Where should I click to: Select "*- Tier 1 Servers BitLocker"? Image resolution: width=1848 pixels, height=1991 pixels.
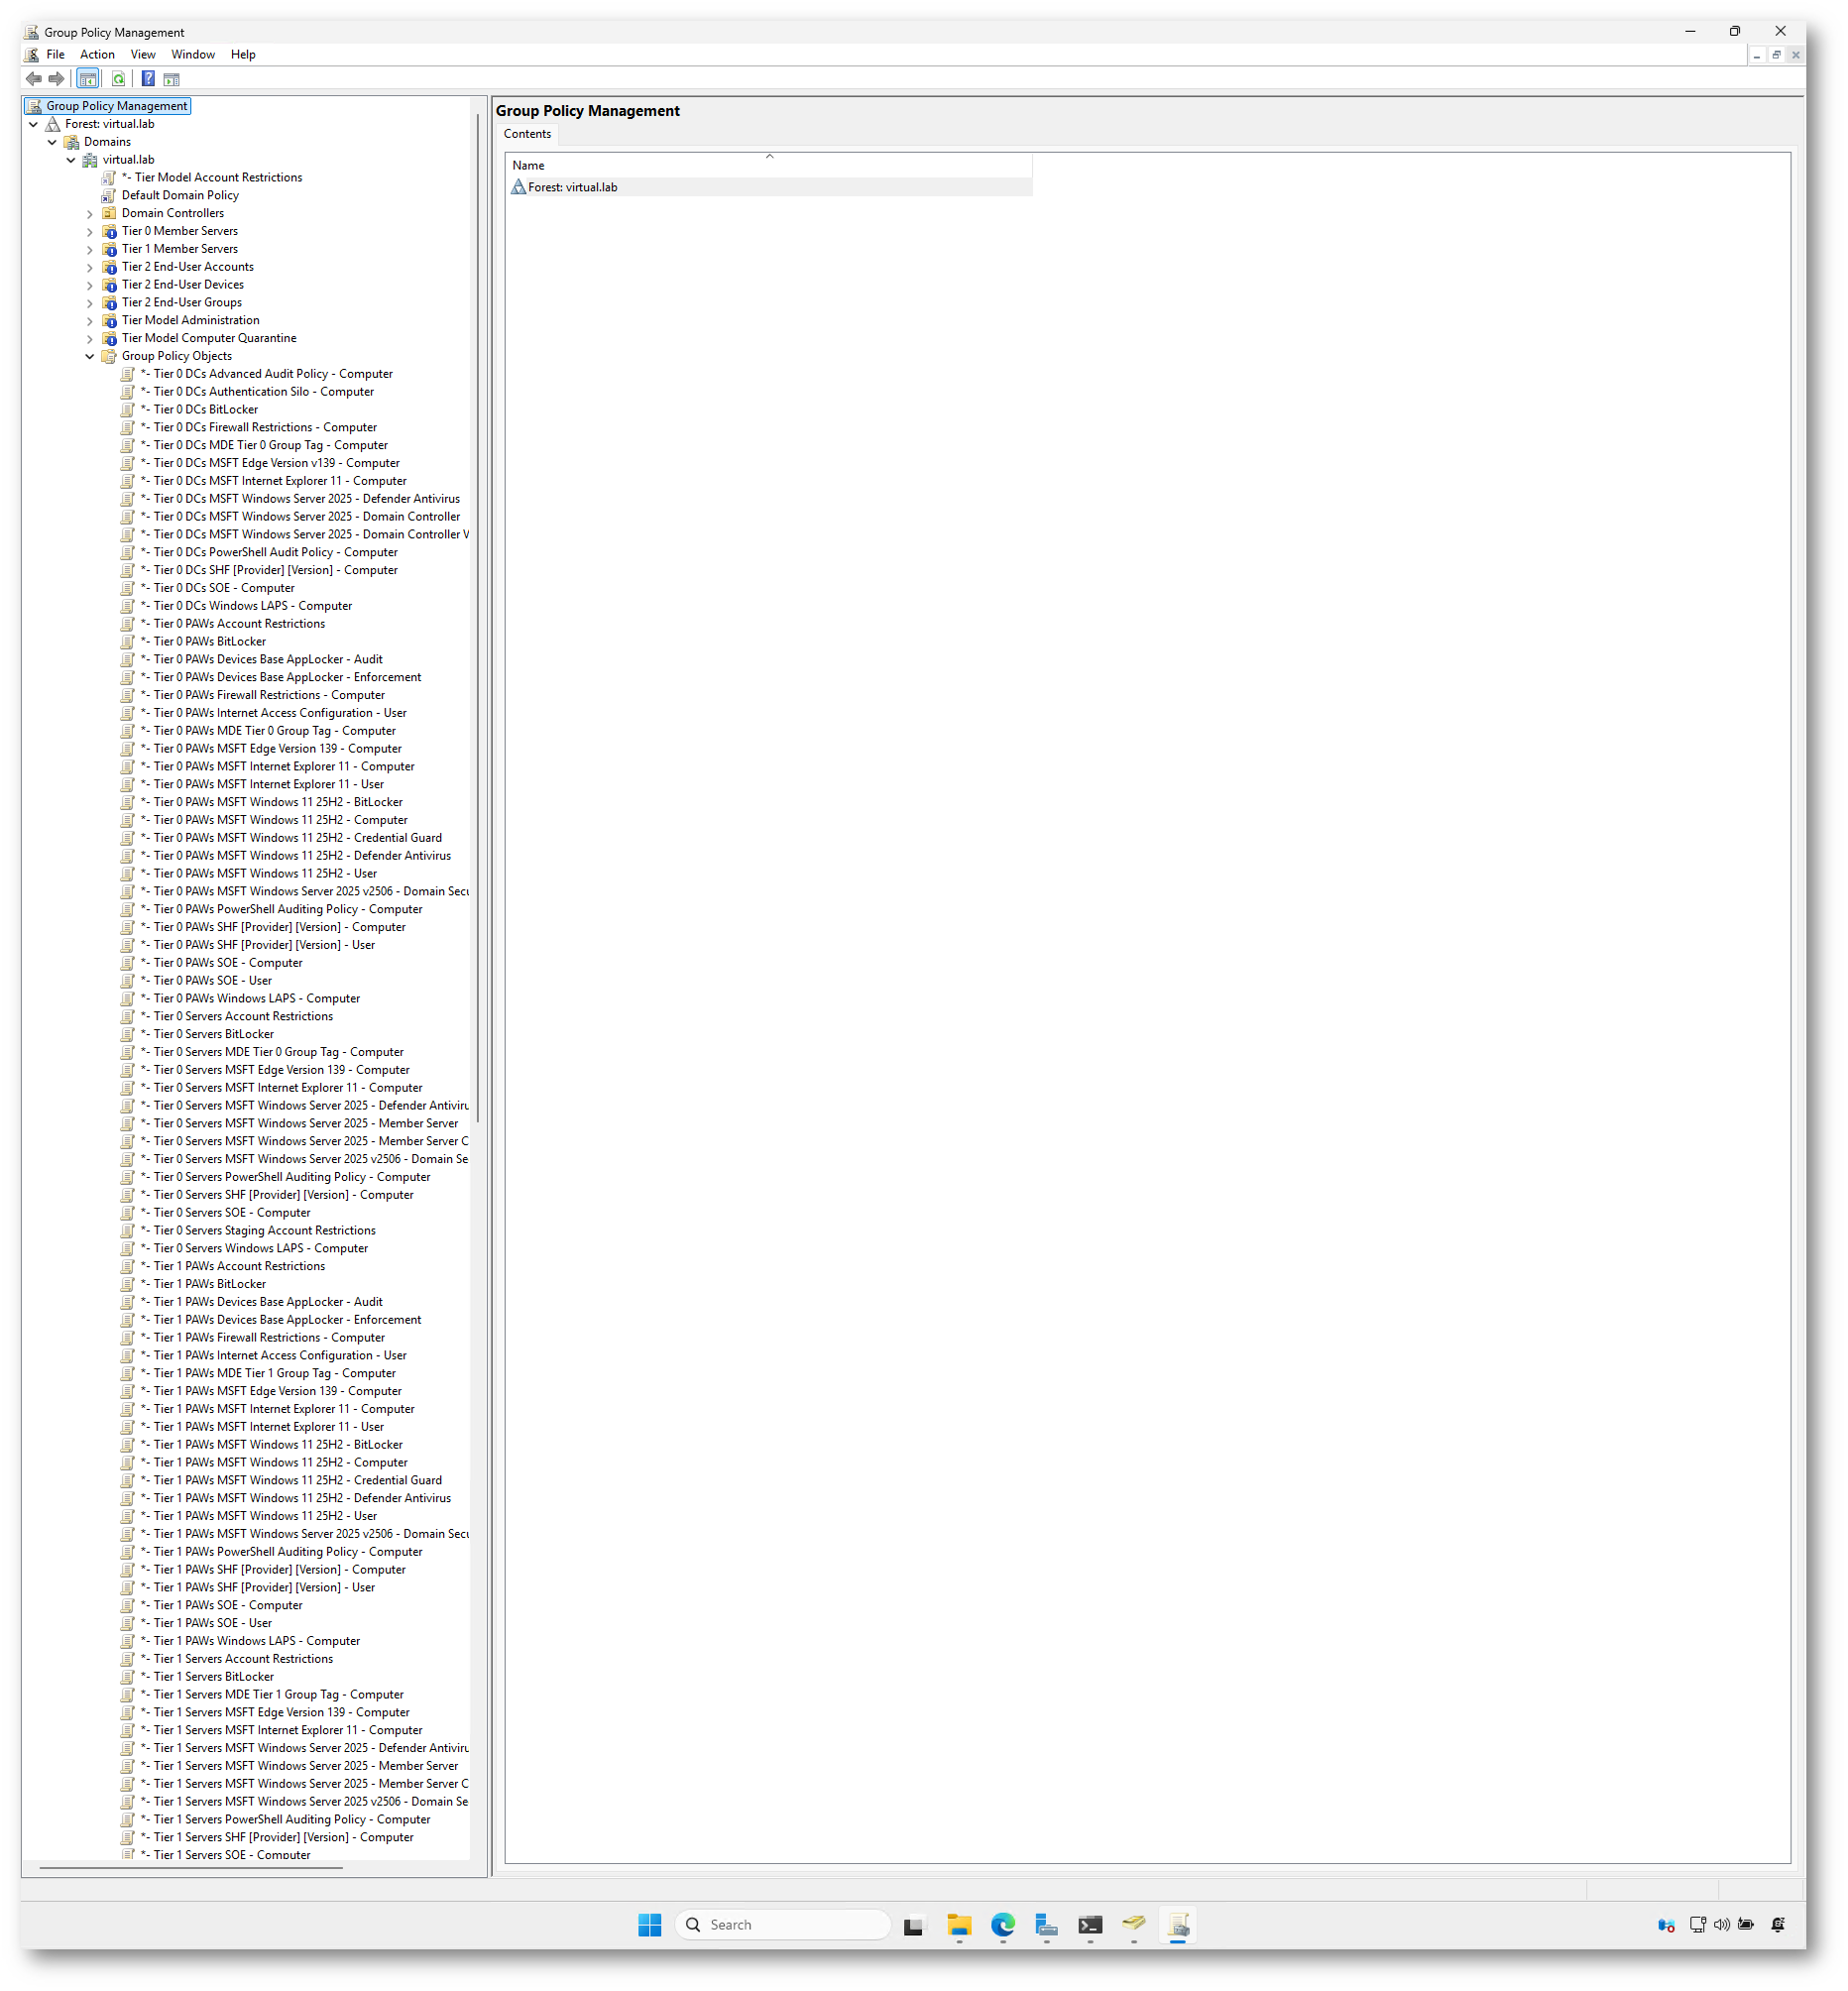coord(207,1677)
